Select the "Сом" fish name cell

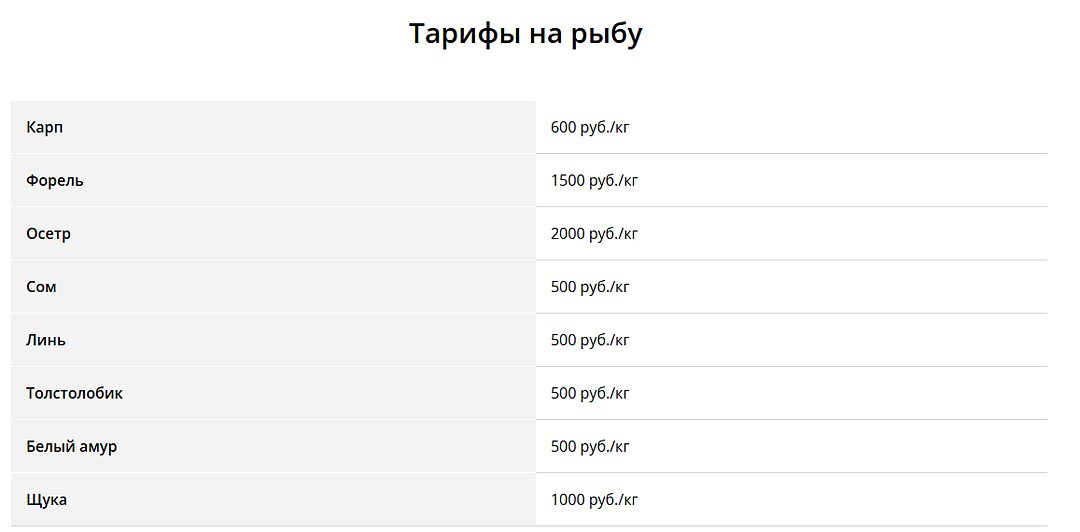click(42, 287)
